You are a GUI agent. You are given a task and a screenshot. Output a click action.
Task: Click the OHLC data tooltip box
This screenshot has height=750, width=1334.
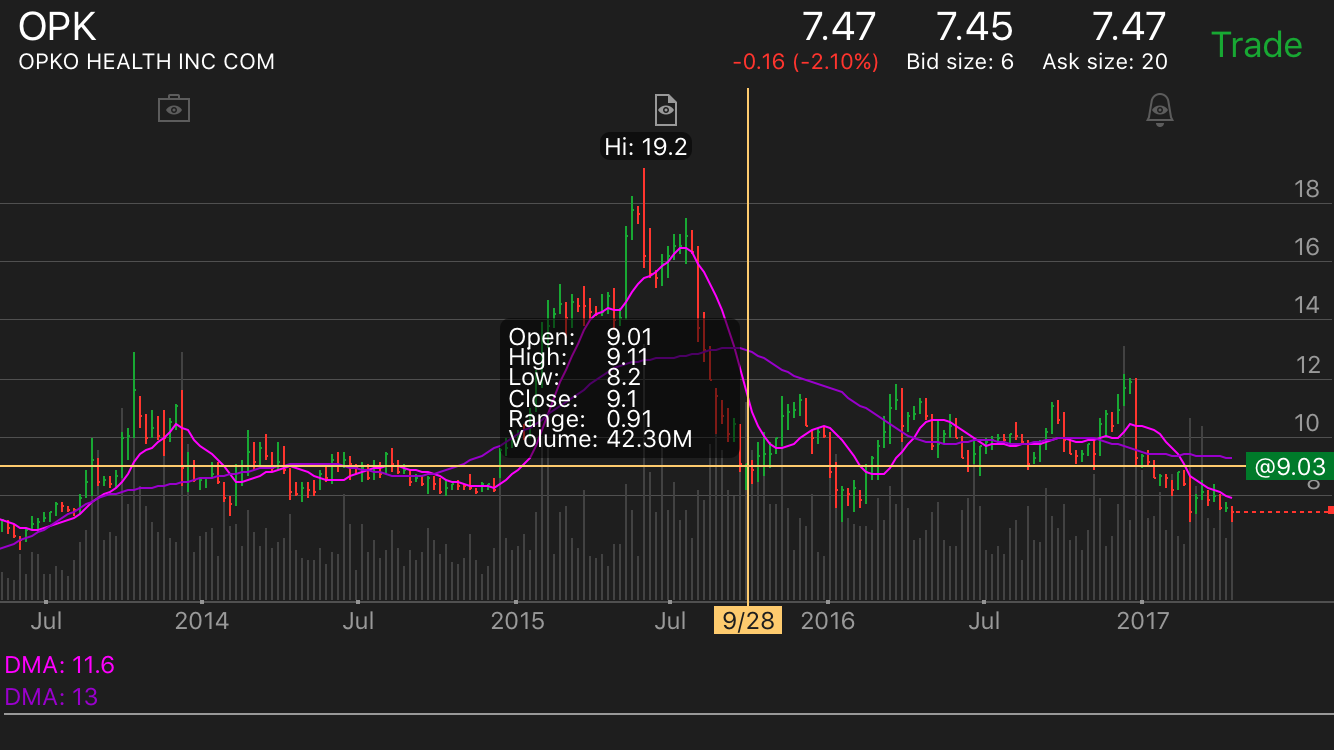(620, 388)
